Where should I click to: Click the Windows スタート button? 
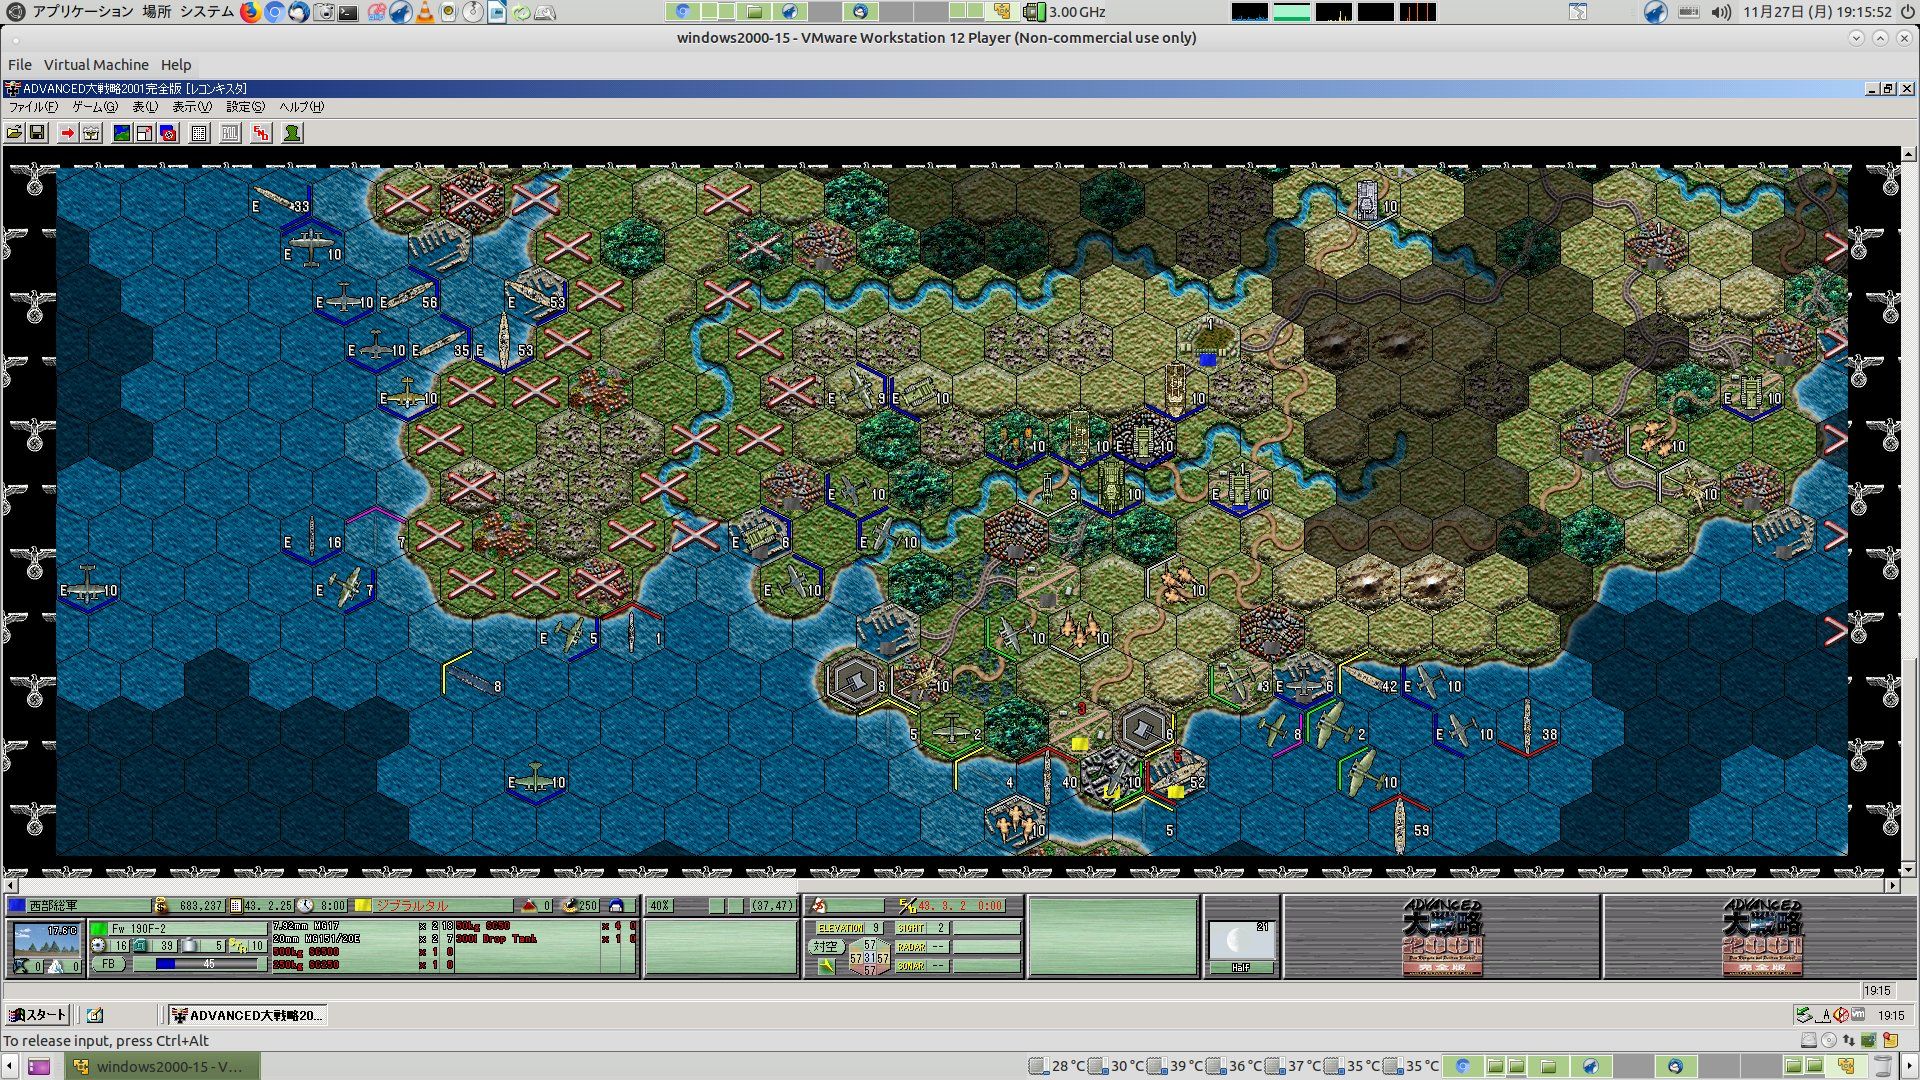36,1015
